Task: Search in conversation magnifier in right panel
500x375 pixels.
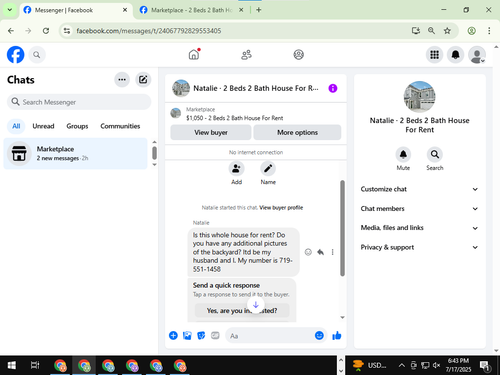Action: (435, 154)
